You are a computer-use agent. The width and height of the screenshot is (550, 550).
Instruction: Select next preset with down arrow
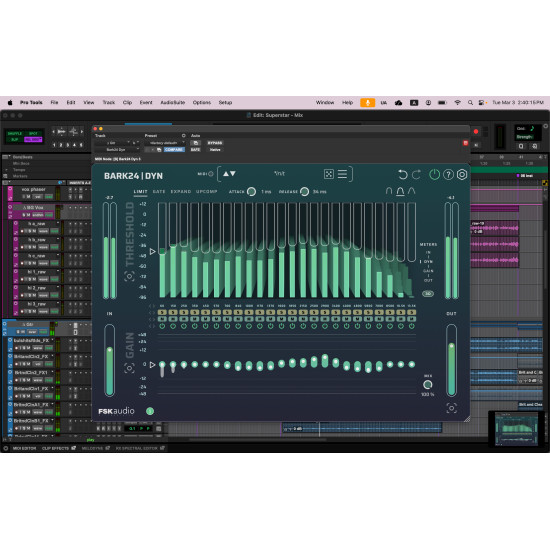(233, 174)
